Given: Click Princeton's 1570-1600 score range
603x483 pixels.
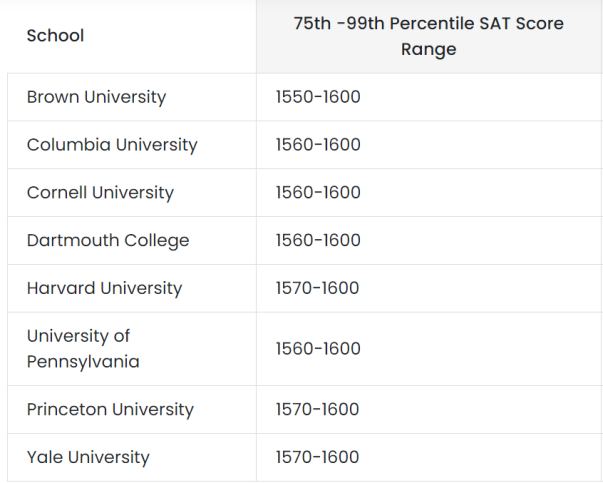Looking at the screenshot, I should click(x=317, y=410).
